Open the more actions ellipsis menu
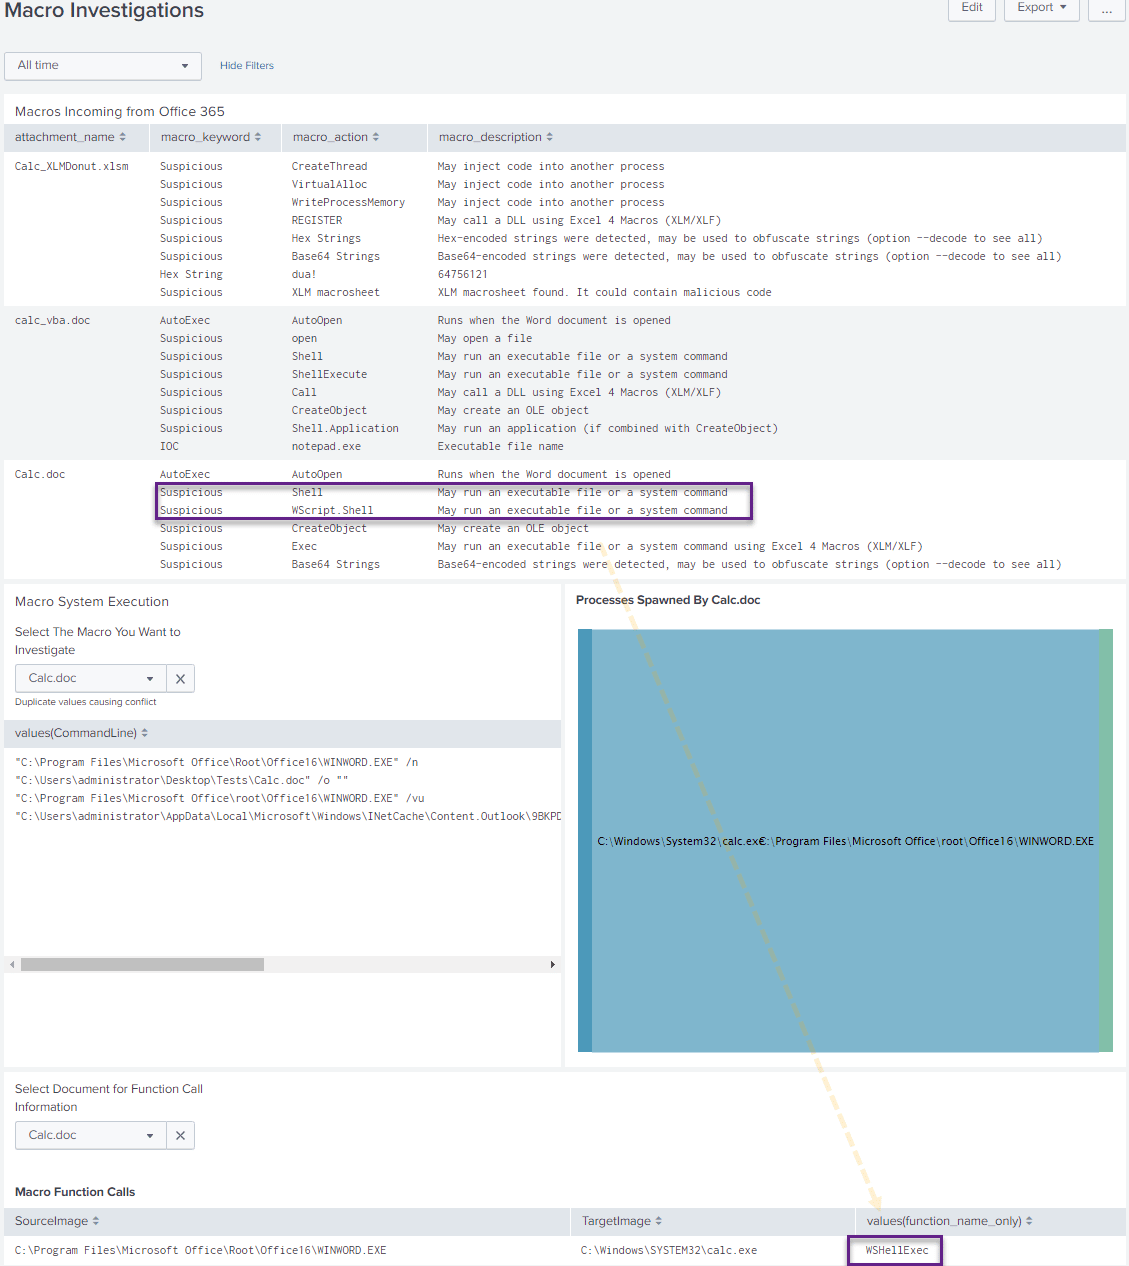This screenshot has width=1129, height=1266. click(1106, 10)
